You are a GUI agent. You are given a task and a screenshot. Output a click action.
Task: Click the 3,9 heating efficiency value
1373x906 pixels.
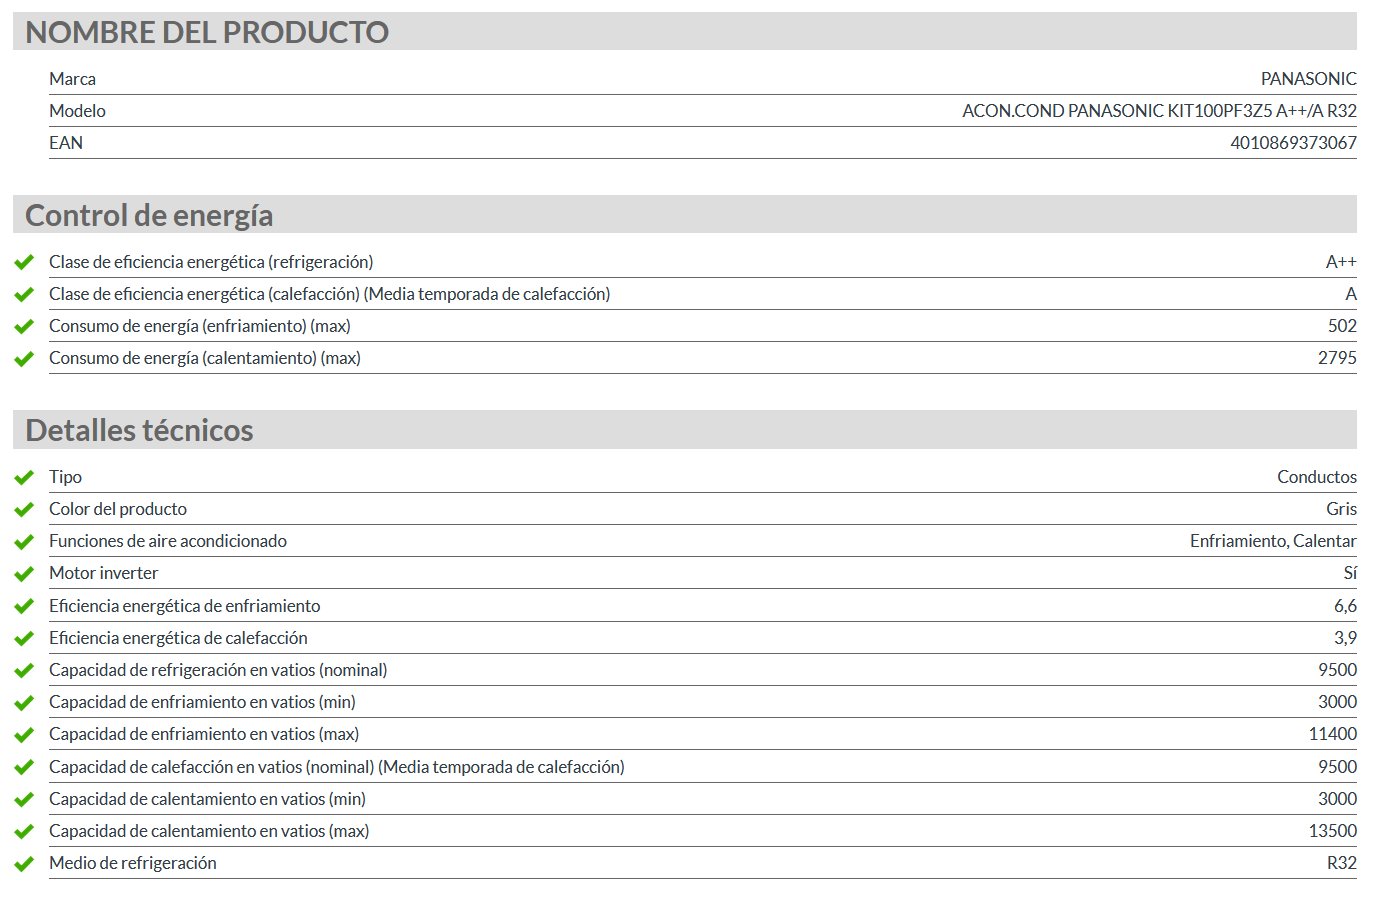[x=1345, y=638]
